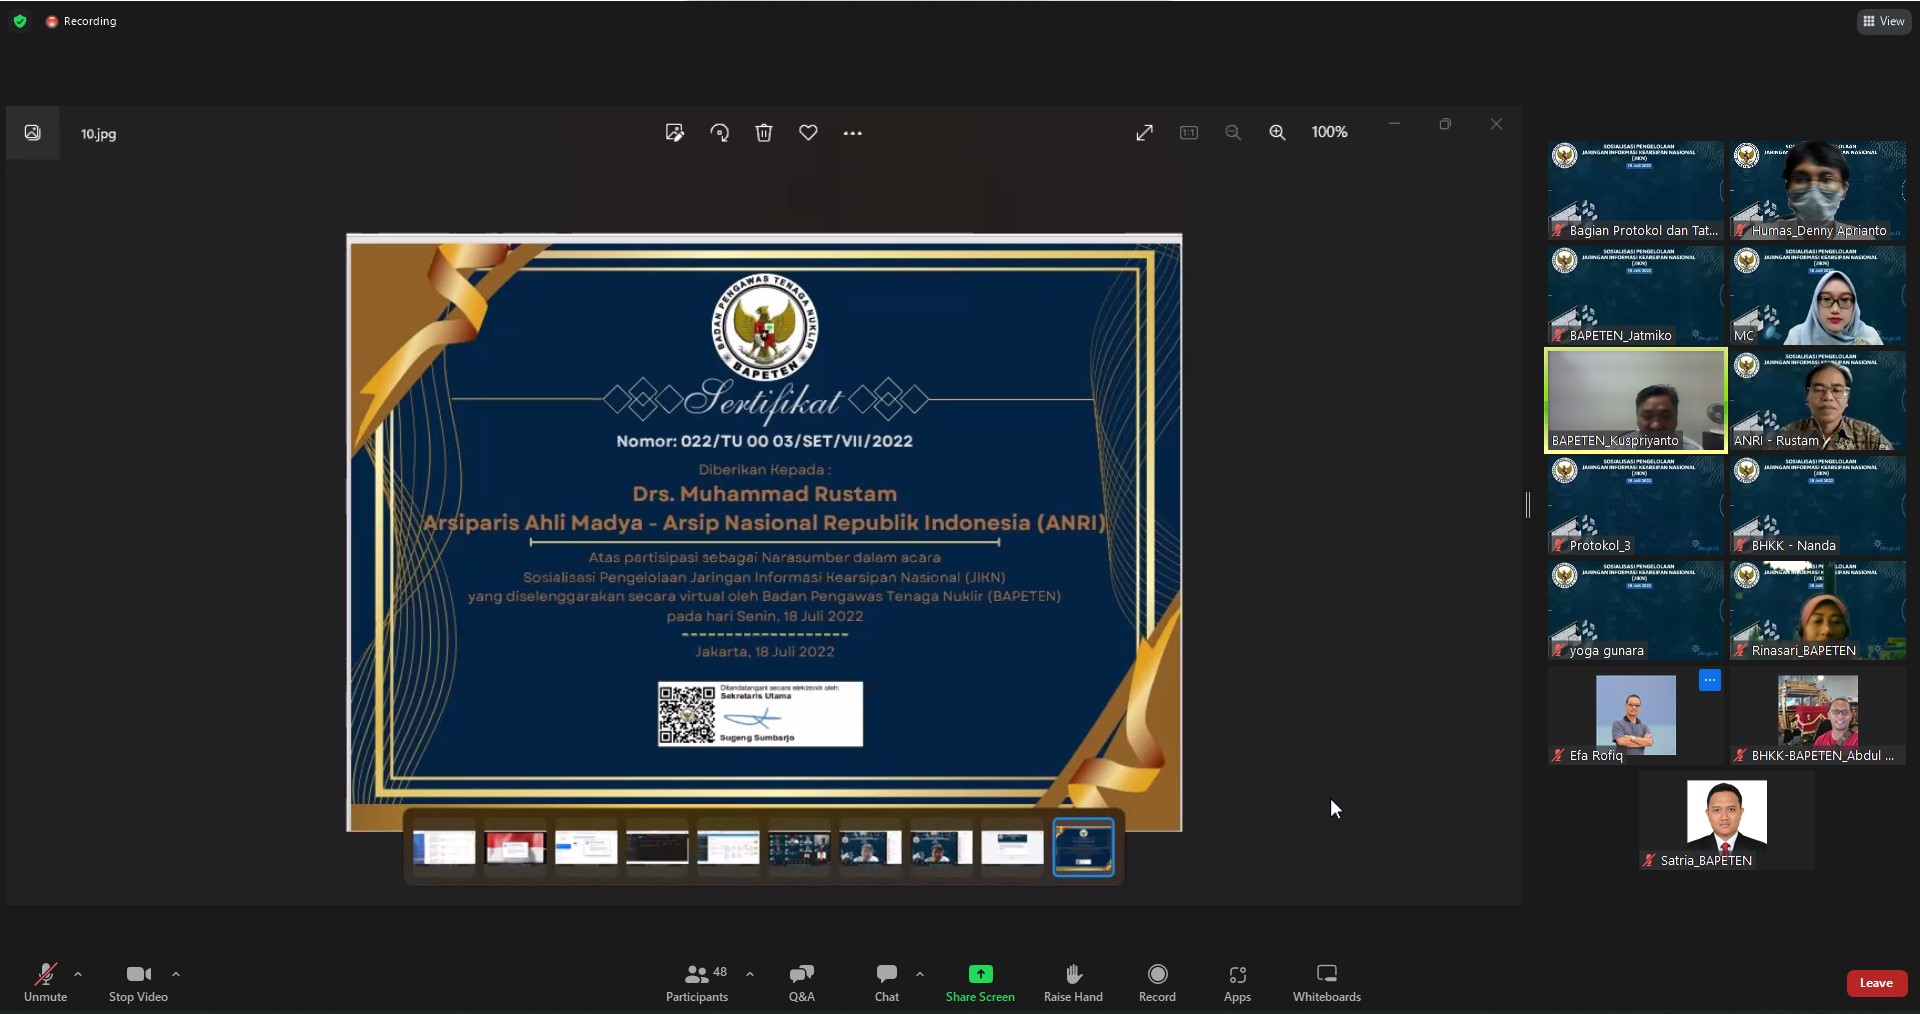Click ANRI - Rustam video tile
The width and height of the screenshot is (1920, 1014).
tap(1818, 400)
